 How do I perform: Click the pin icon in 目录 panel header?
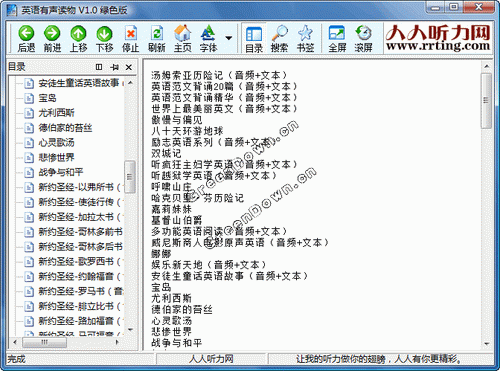pos(114,67)
